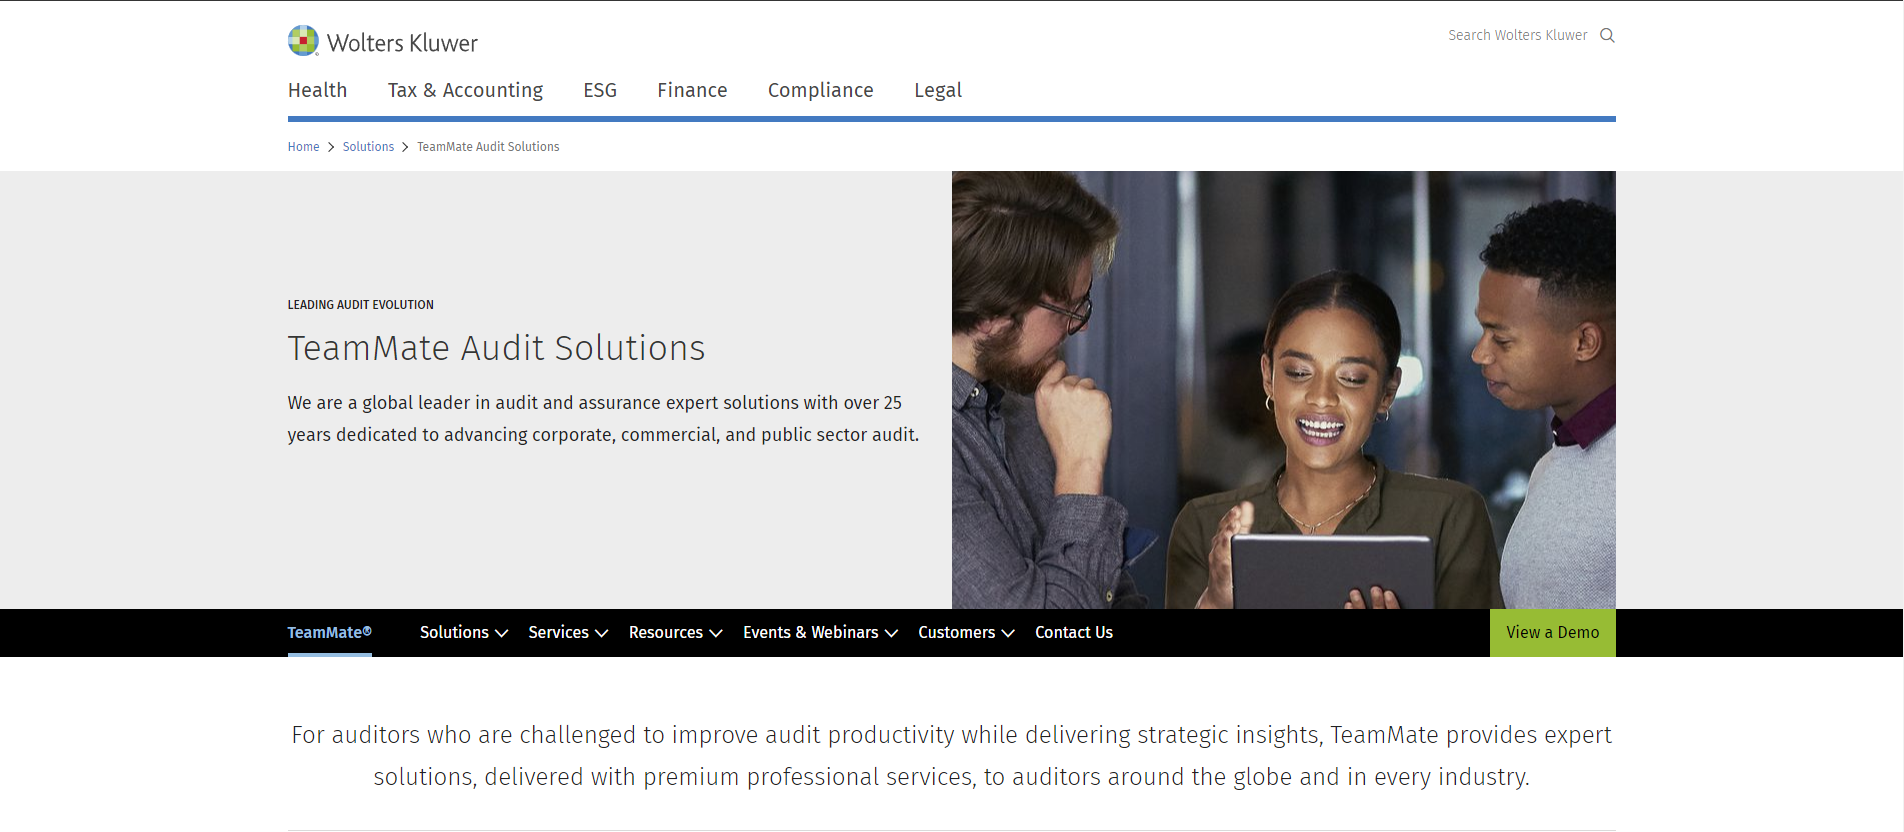The image size is (1904, 832).
Task: Open the Finance menu
Action: [x=692, y=90]
